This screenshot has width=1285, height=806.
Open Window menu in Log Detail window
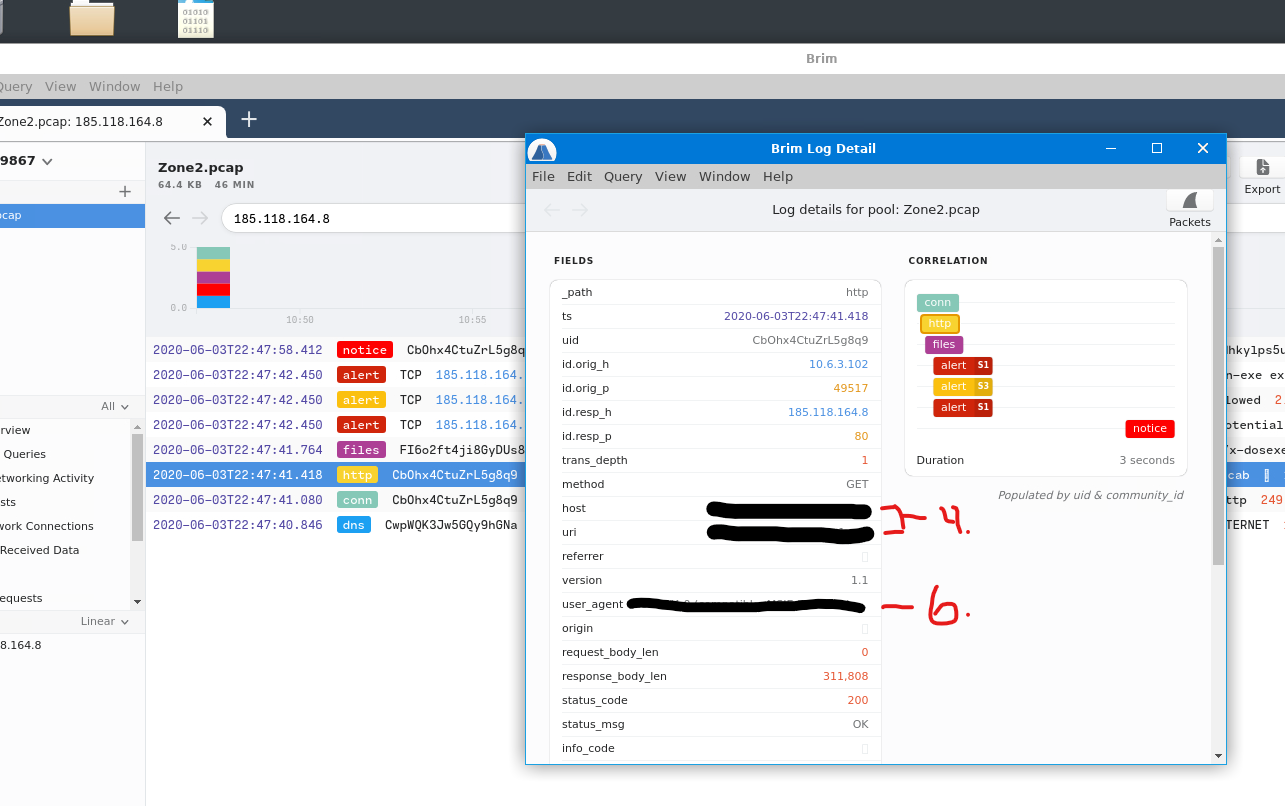(x=724, y=176)
